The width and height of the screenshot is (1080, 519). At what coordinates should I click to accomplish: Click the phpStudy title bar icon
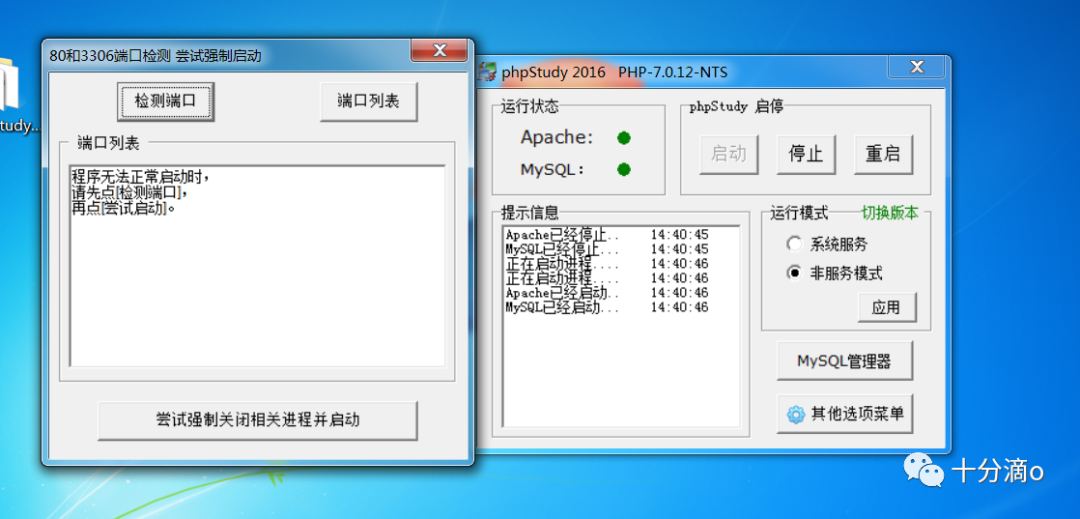pyautogui.click(x=488, y=72)
